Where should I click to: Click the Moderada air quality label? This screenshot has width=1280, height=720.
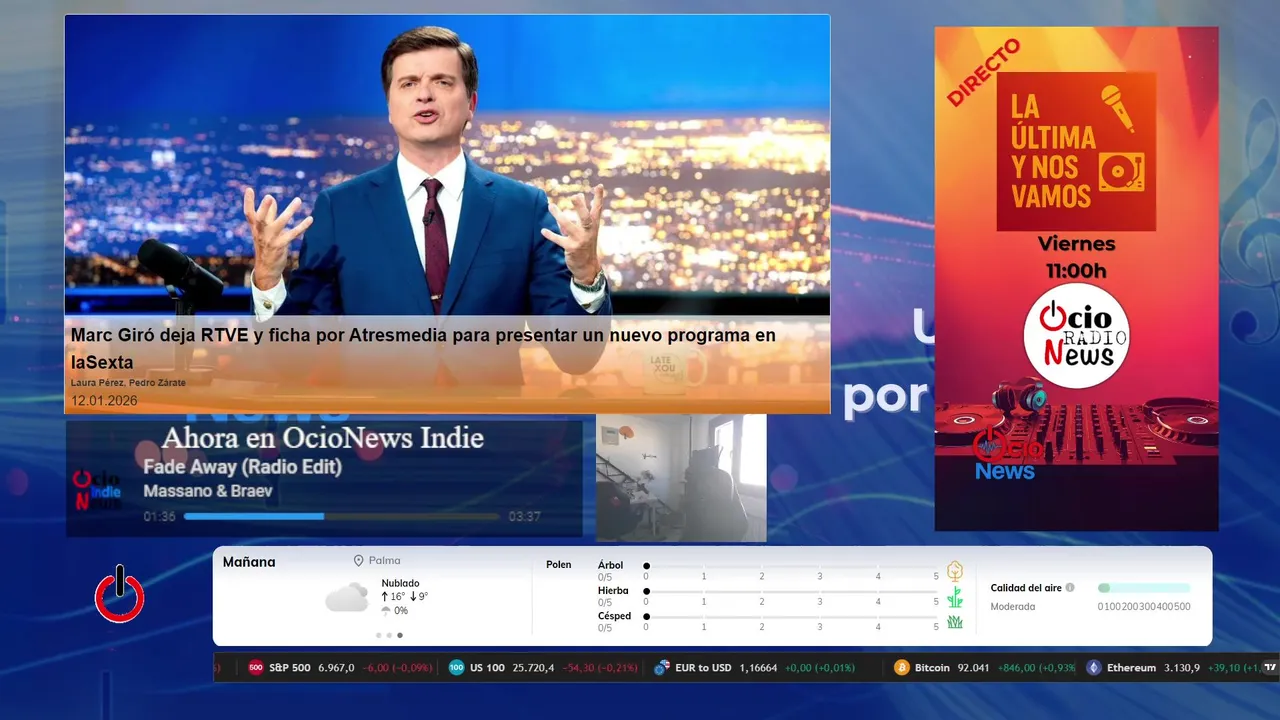click(1013, 607)
